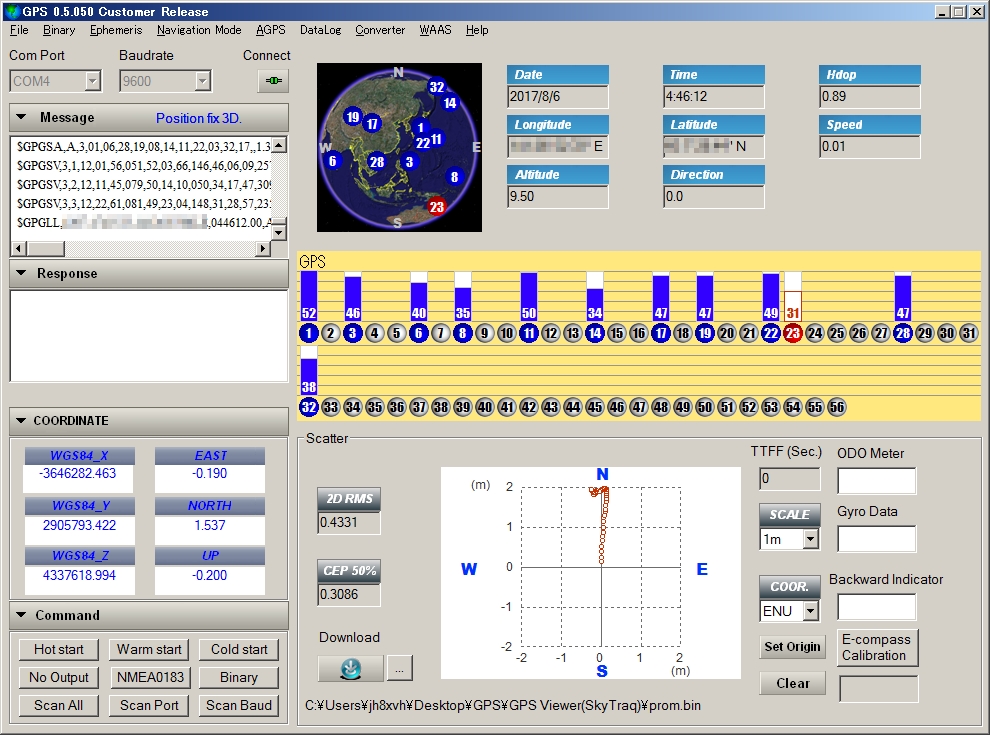
Task: Open the Navigation Mode menu
Action: click(198, 30)
